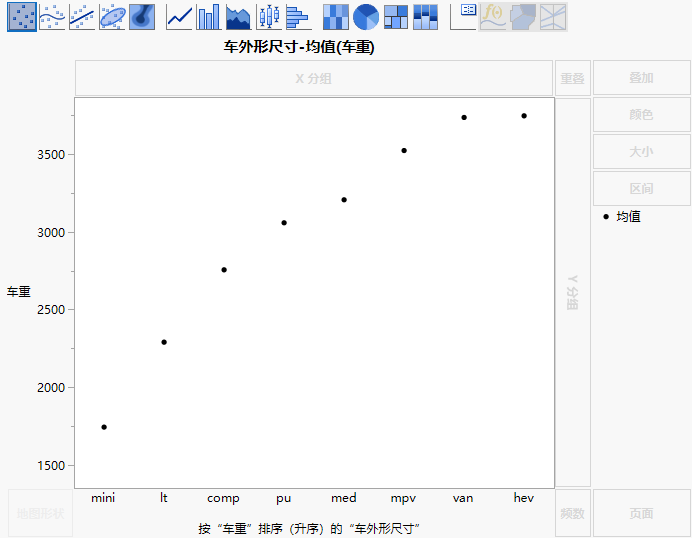
Task: Select the Smoother element icon
Action: [x=52, y=17]
